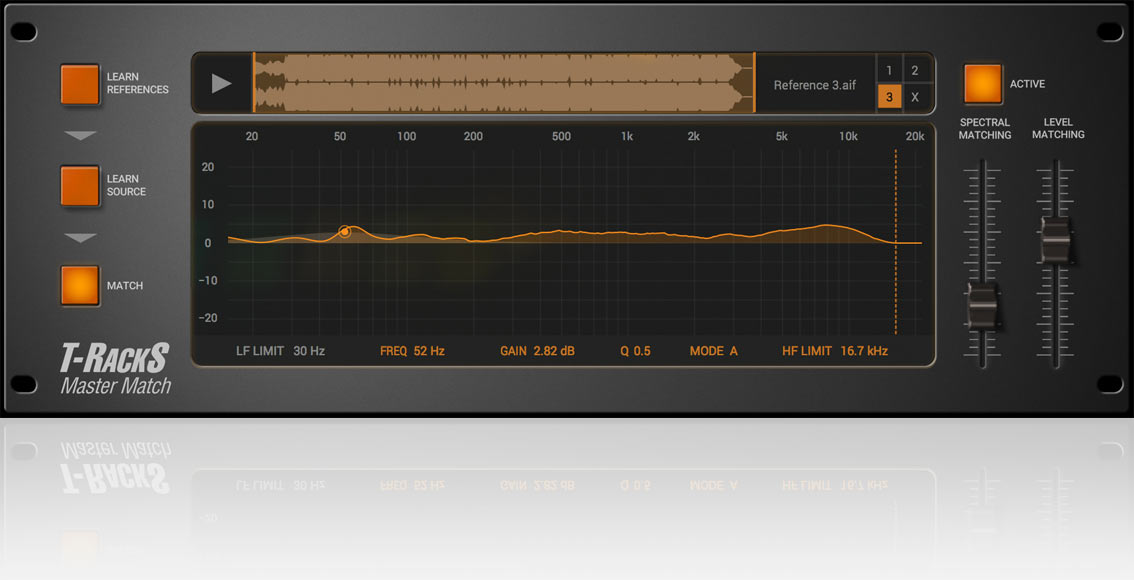Click the -20 dB gain axis label
Screen dimensions: 1134x580
(208, 318)
